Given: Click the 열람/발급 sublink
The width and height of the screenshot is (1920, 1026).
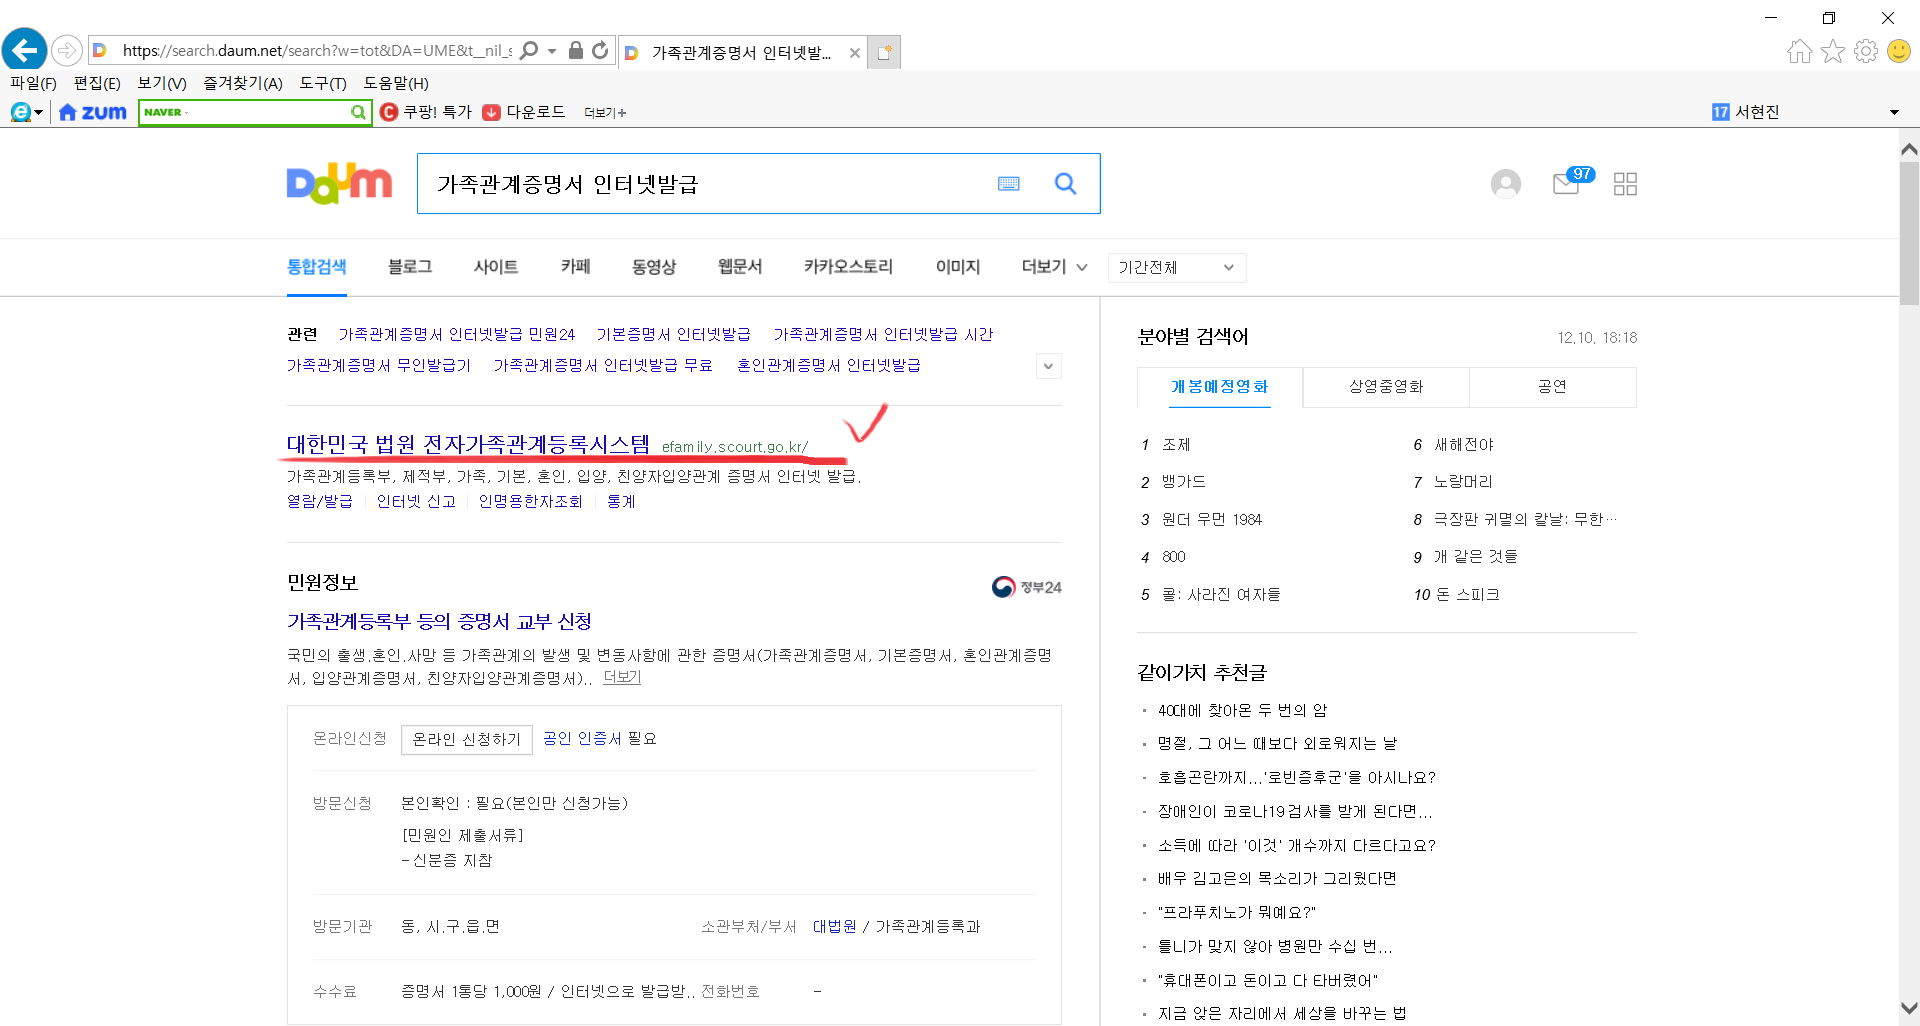Looking at the screenshot, I should tap(320, 501).
